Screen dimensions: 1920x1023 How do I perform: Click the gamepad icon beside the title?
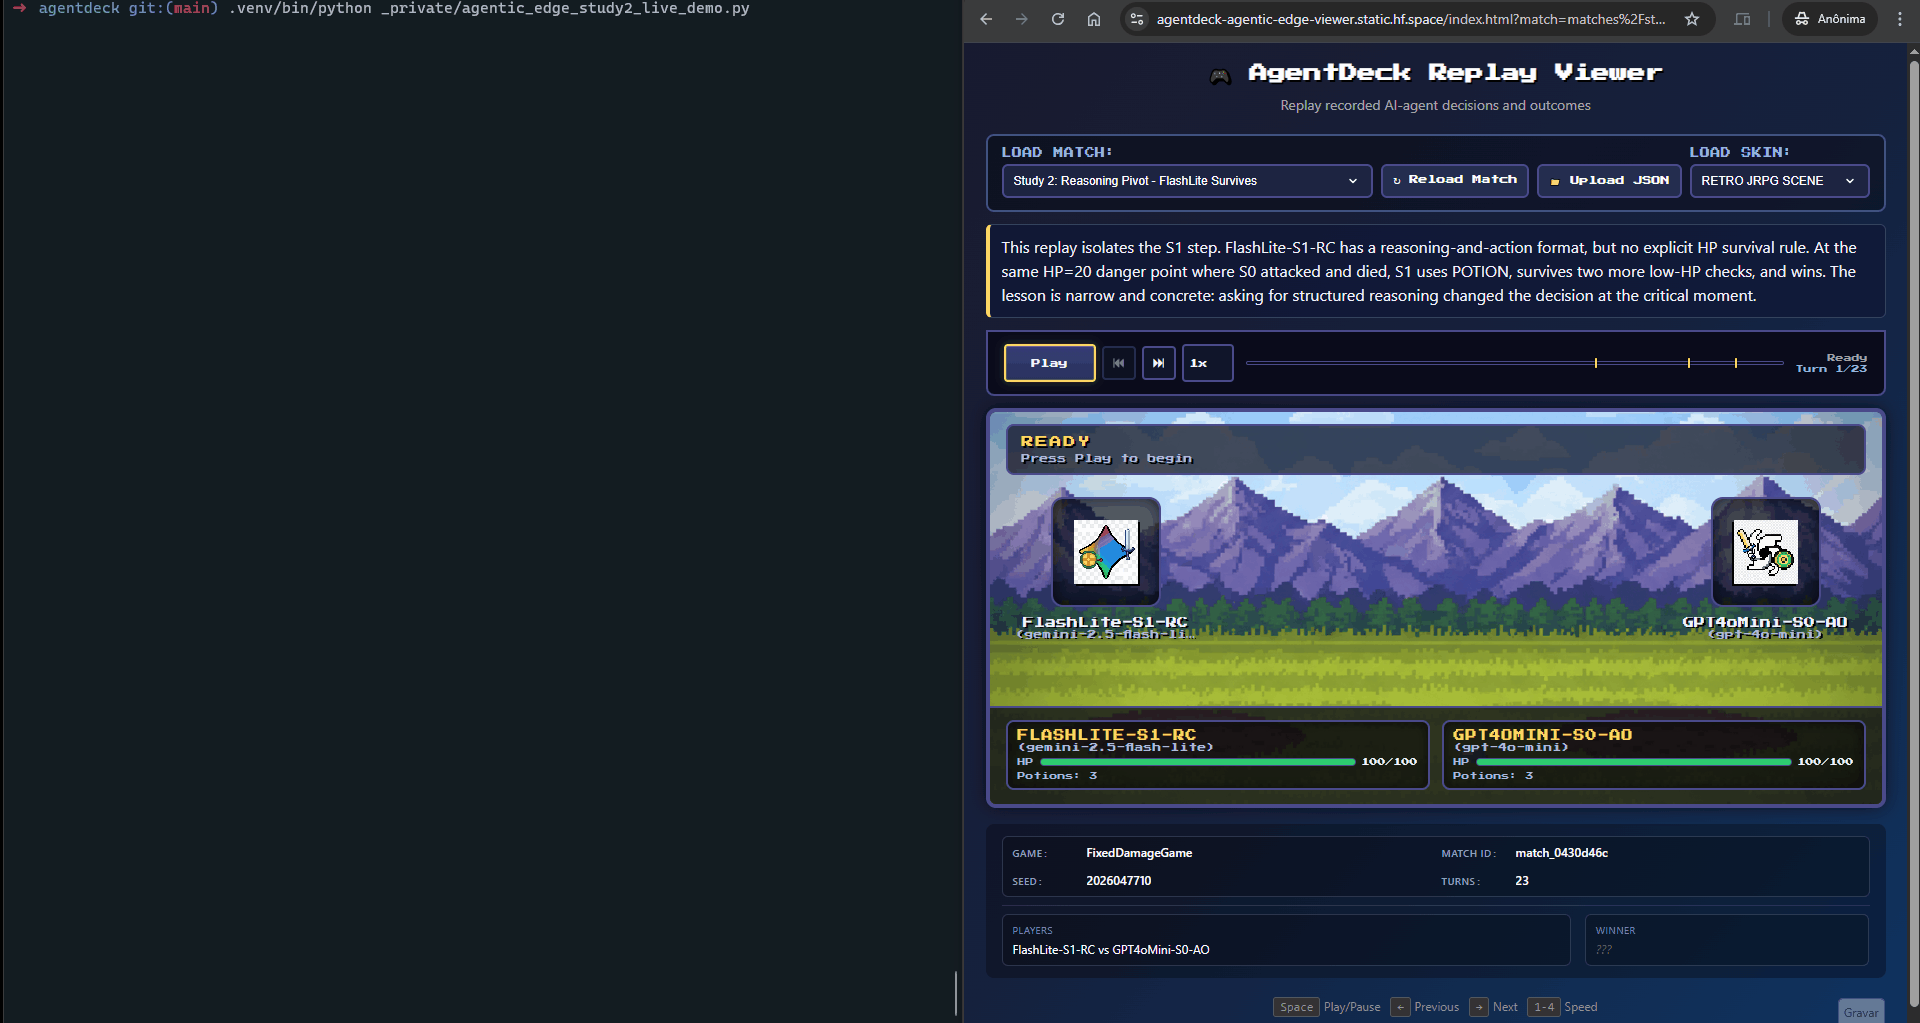pos(1220,76)
